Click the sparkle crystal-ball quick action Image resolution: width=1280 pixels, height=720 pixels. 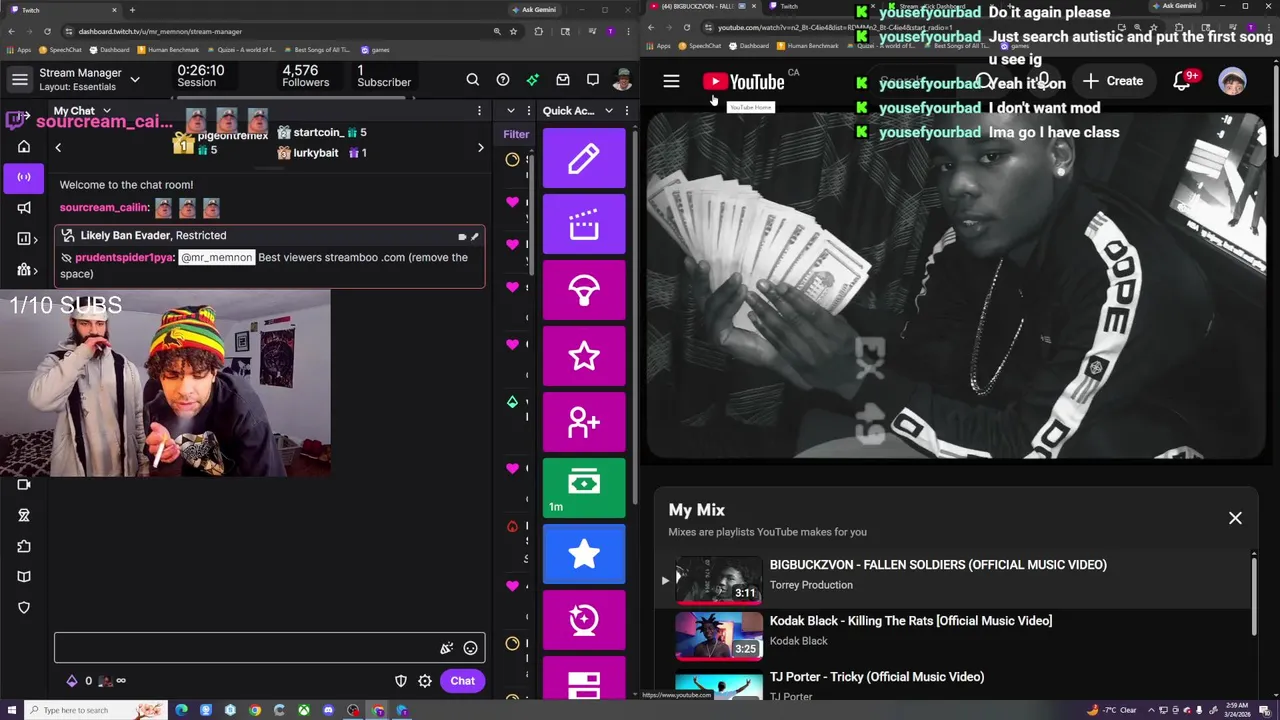(x=584, y=620)
